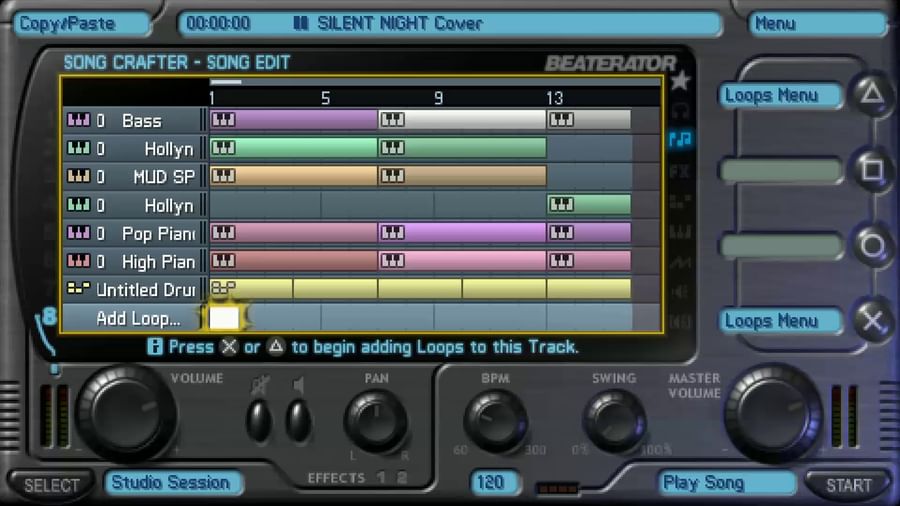Click the SELECT button
Screen dimensions: 900x506
51,485
